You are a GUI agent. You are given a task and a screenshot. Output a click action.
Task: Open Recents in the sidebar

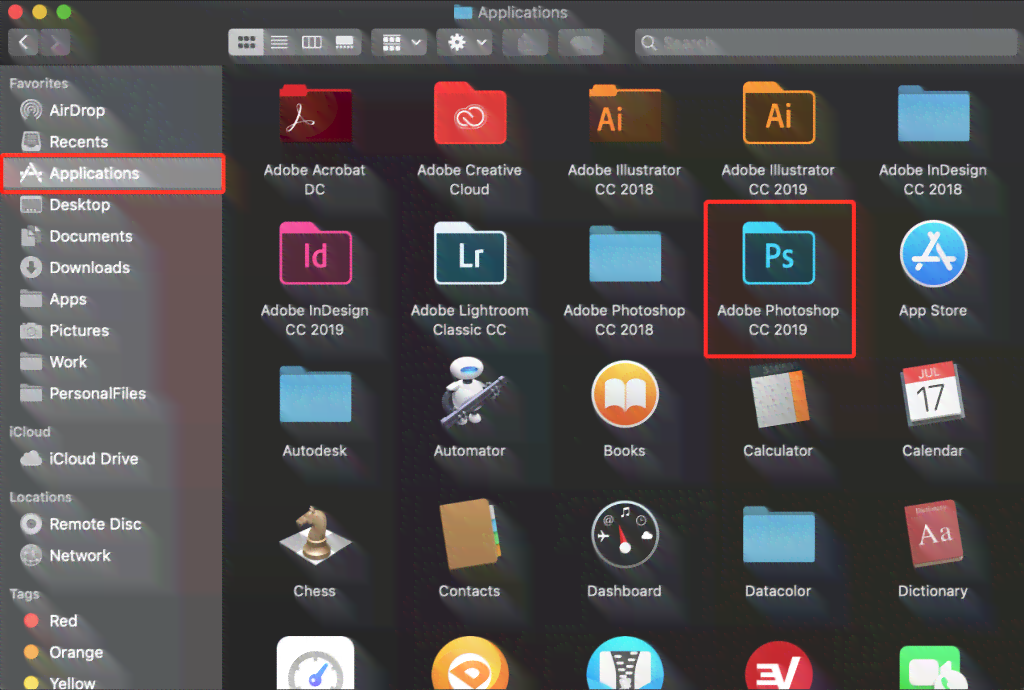[x=111, y=142]
